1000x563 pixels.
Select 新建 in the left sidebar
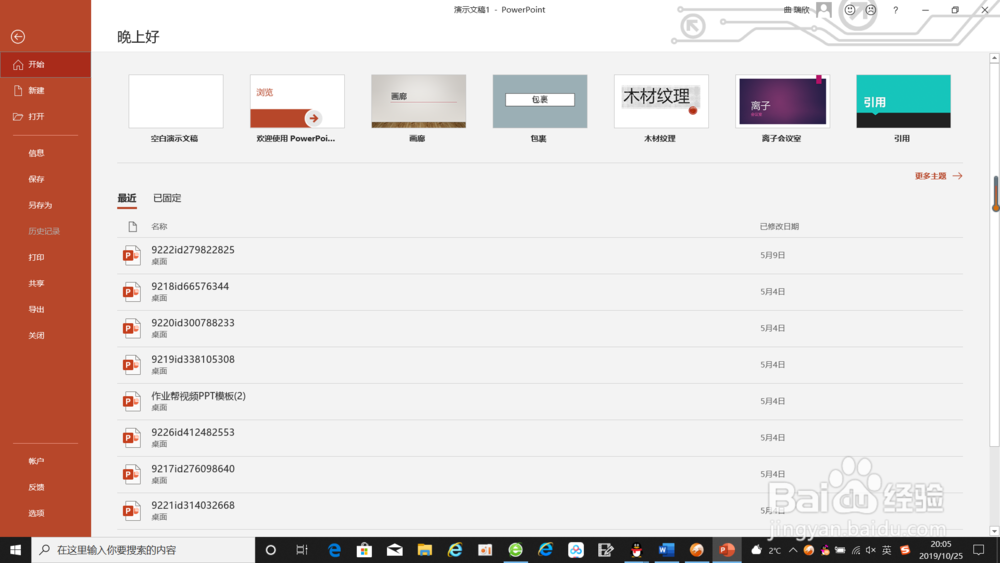coord(45,91)
